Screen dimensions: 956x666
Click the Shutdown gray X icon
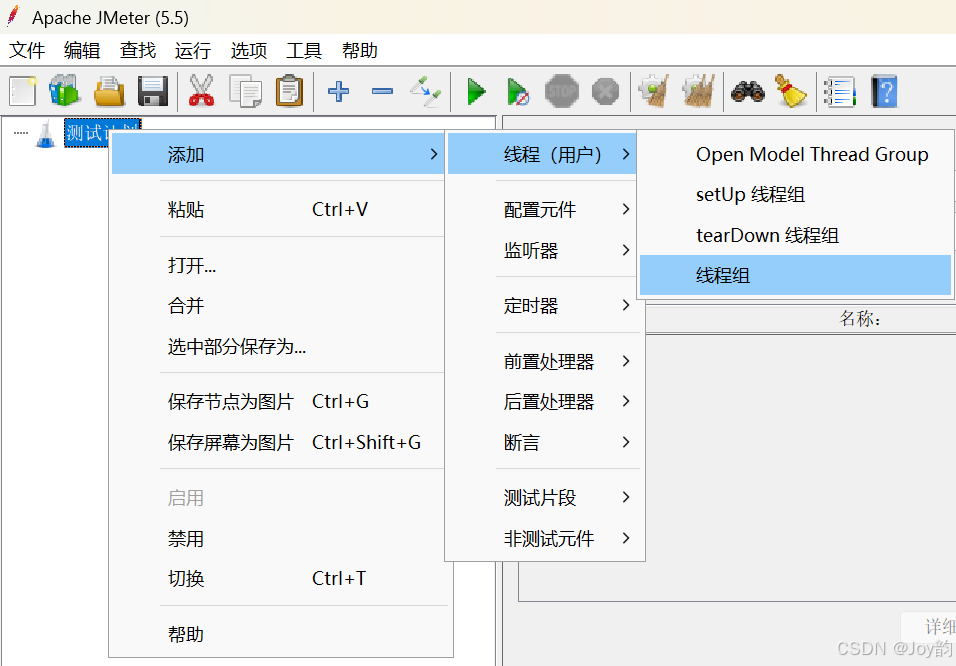point(605,92)
